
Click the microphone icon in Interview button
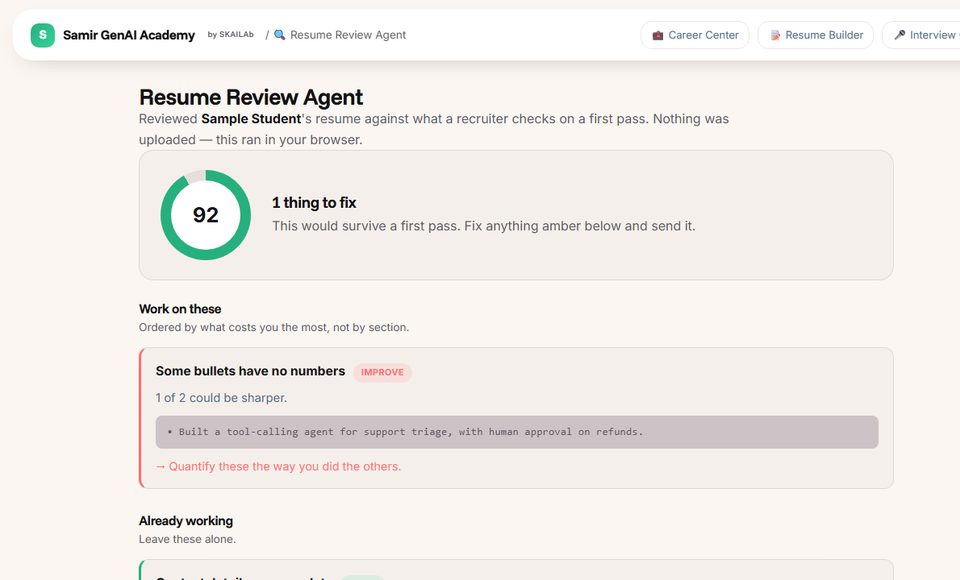tap(899, 35)
